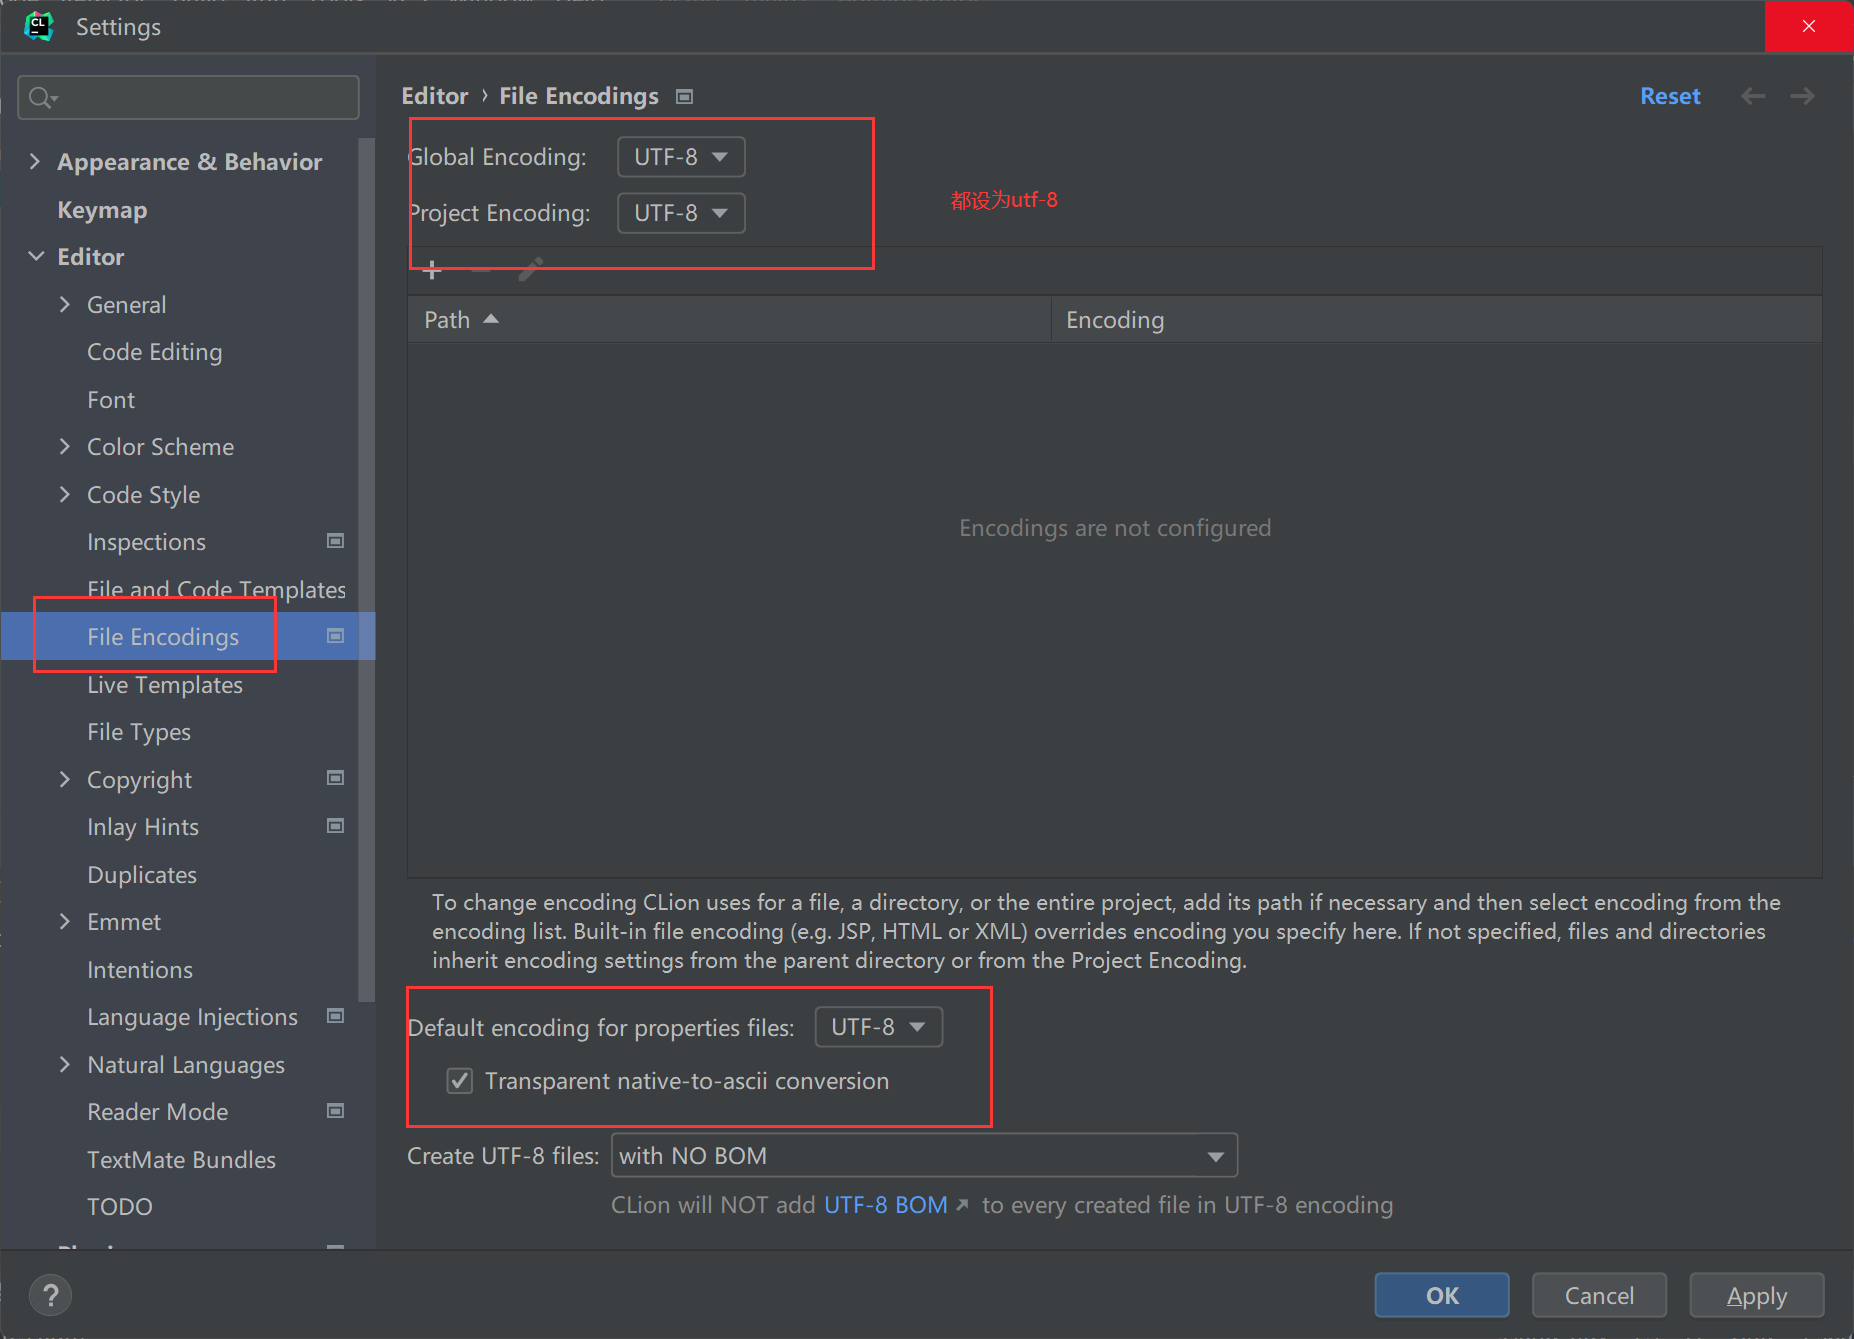Click the project icon next to Inlay Hints
This screenshot has height=1339, width=1854.
pos(336,826)
